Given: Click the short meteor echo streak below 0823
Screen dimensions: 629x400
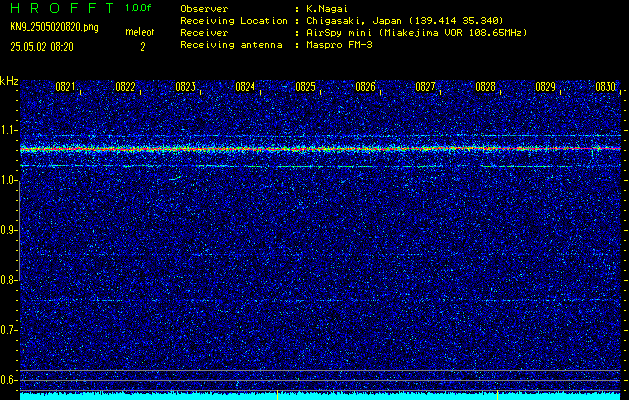Looking at the screenshot, I should point(175,178).
